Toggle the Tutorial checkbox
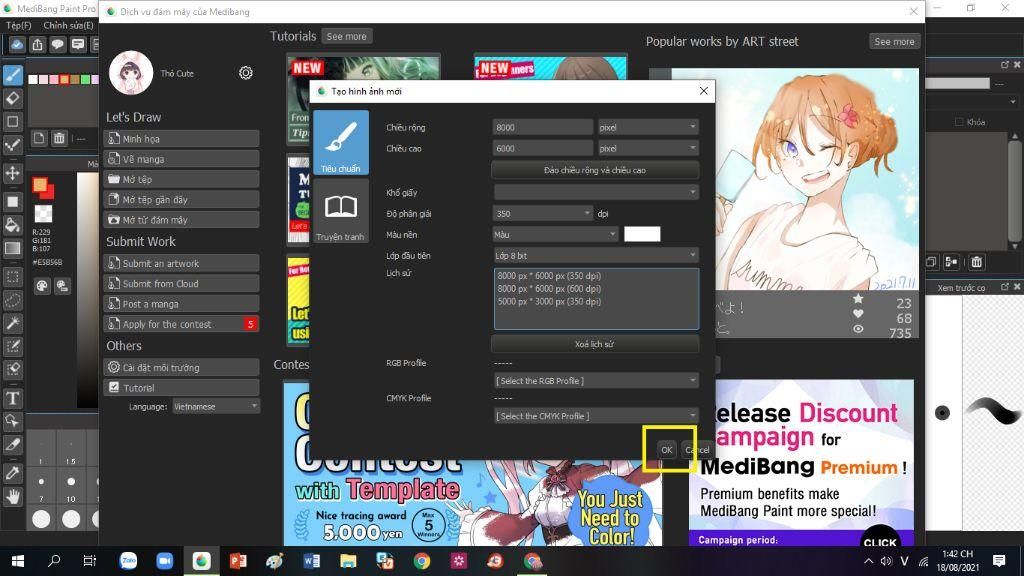Image resolution: width=1024 pixels, height=576 pixels. click(114, 387)
